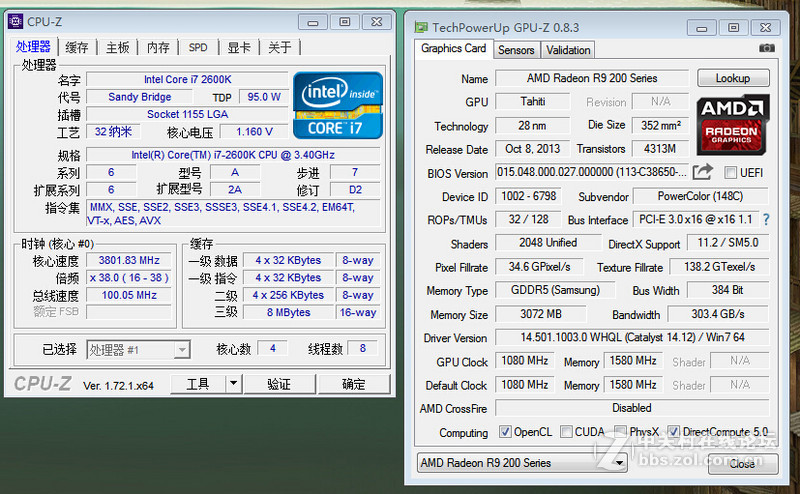Toggle the UEFI checkbox
This screenshot has width=800, height=494.
tap(731, 172)
